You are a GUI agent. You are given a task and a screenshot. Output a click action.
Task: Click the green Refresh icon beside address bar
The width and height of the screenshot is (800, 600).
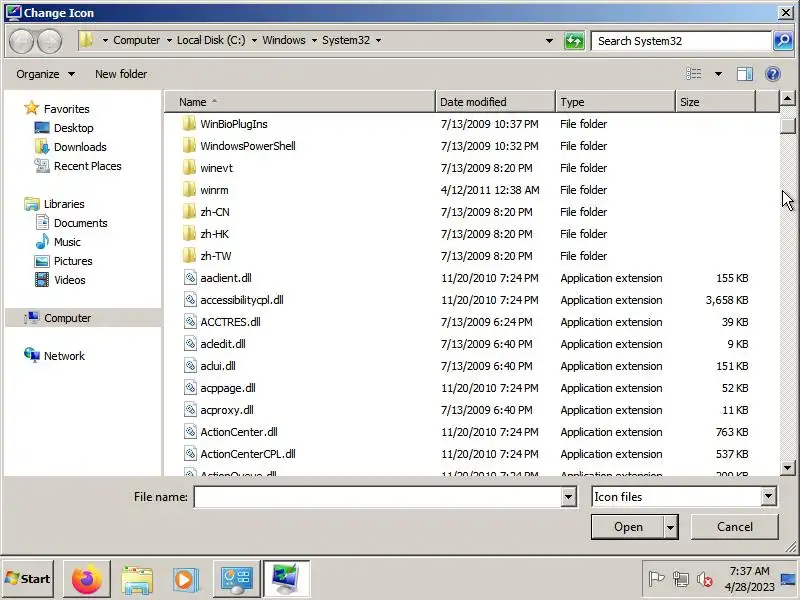[574, 41]
